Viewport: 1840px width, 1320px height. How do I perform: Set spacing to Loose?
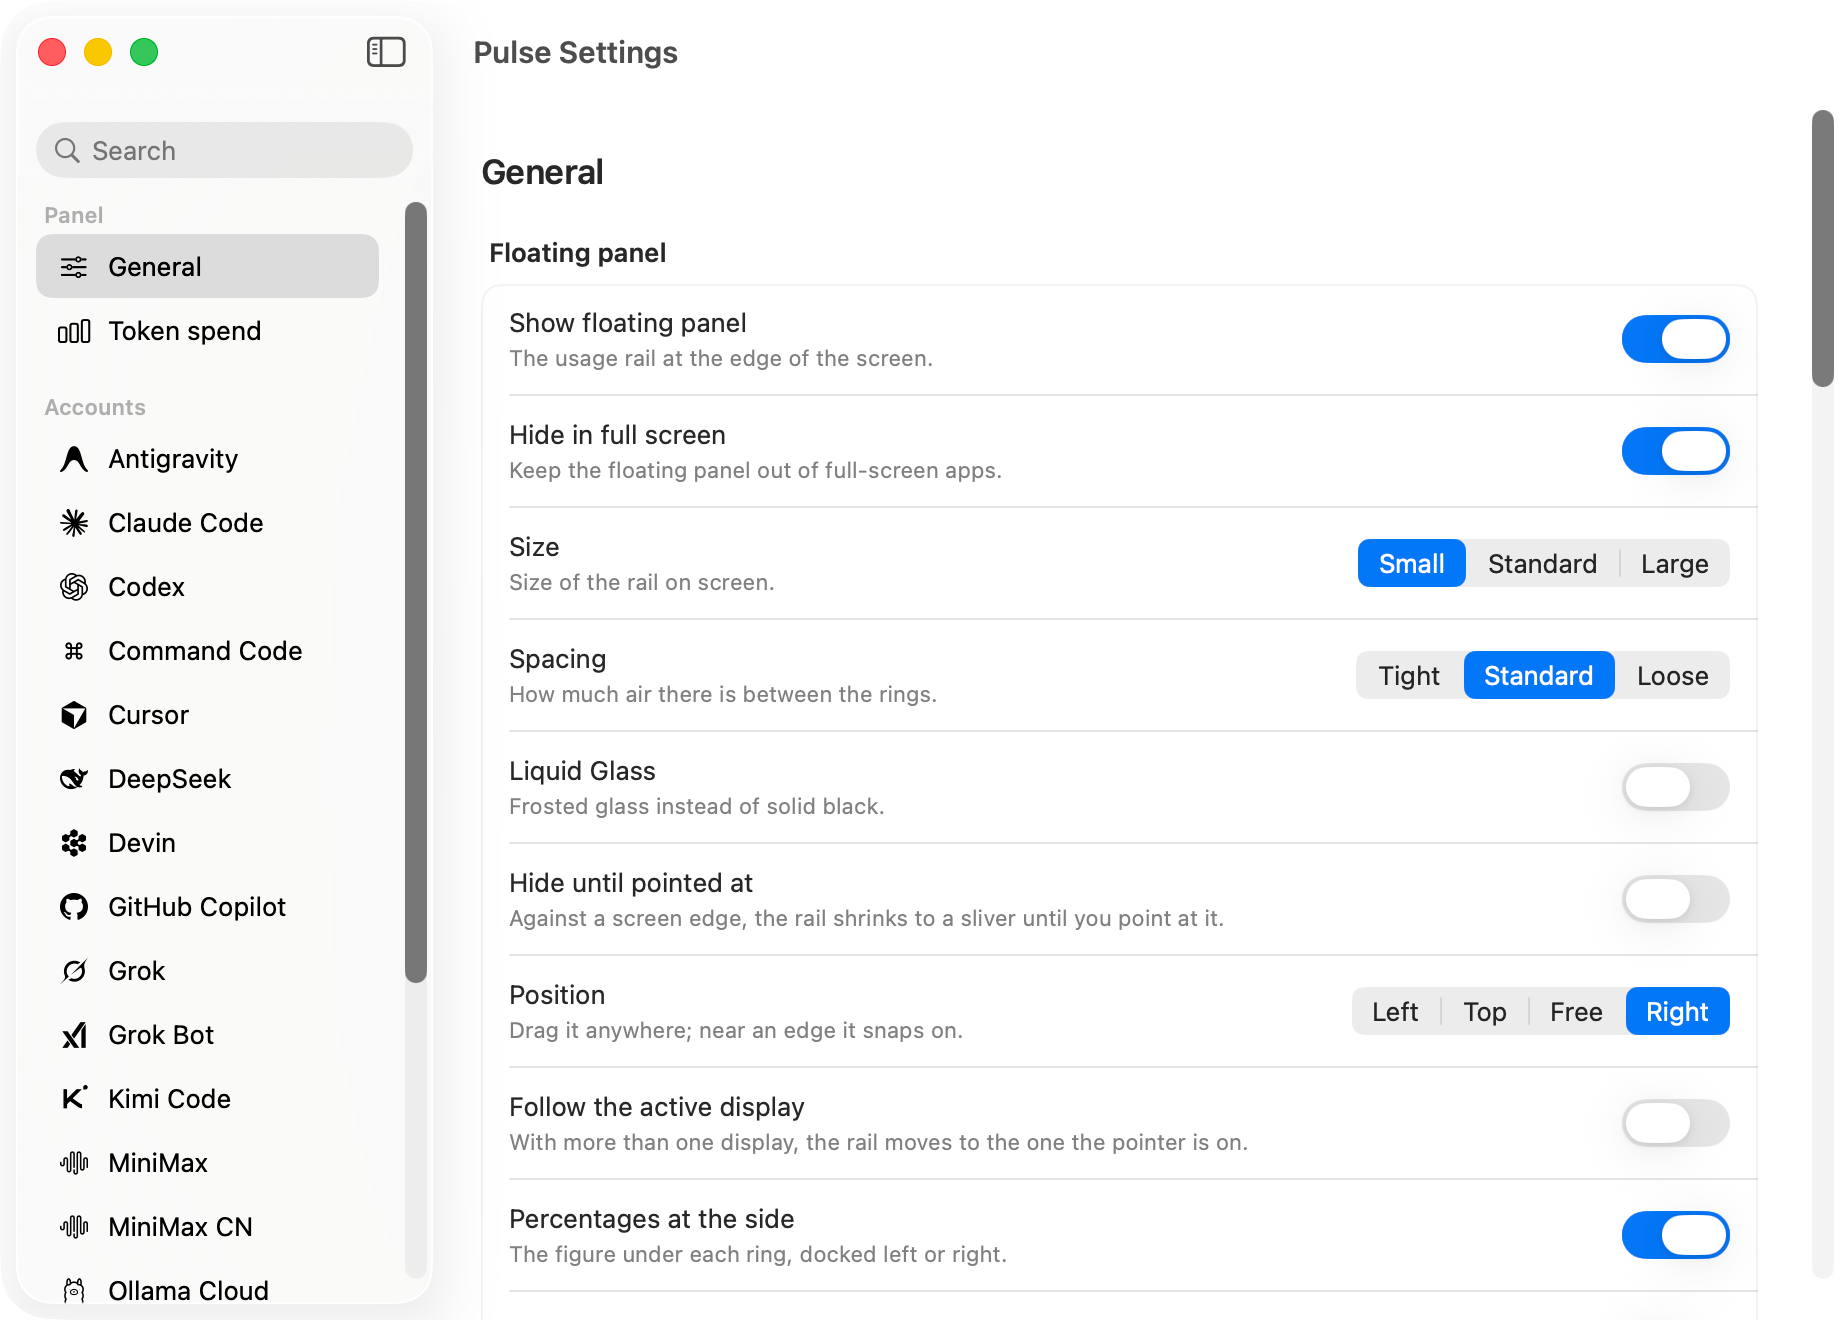1672,675
